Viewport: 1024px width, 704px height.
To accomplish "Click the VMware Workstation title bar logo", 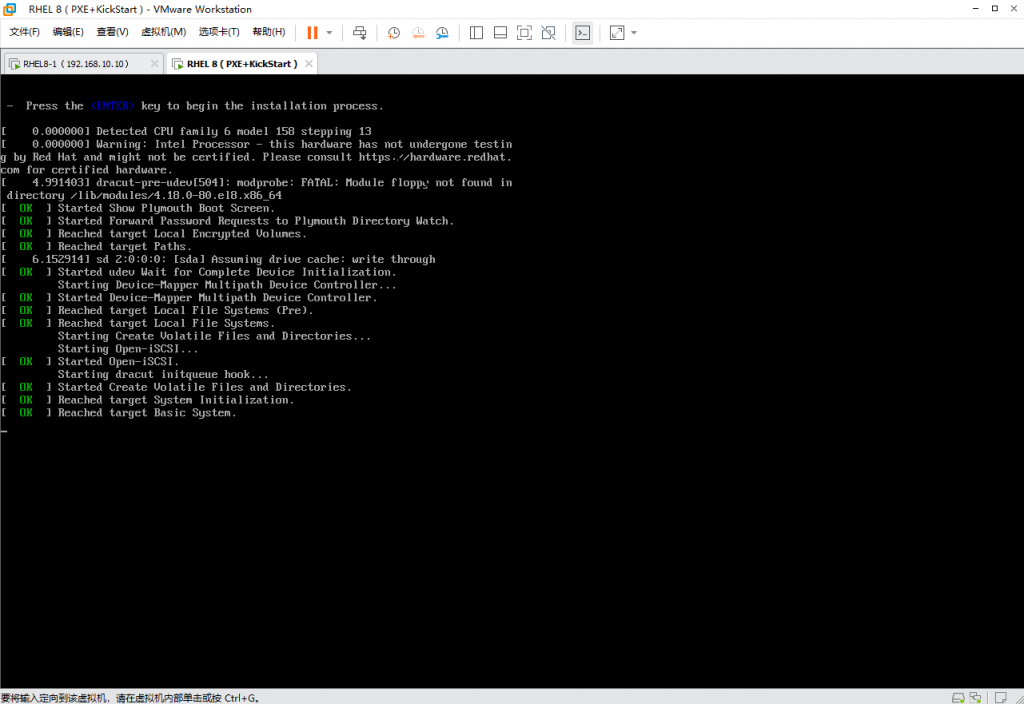I will tap(9, 9).
